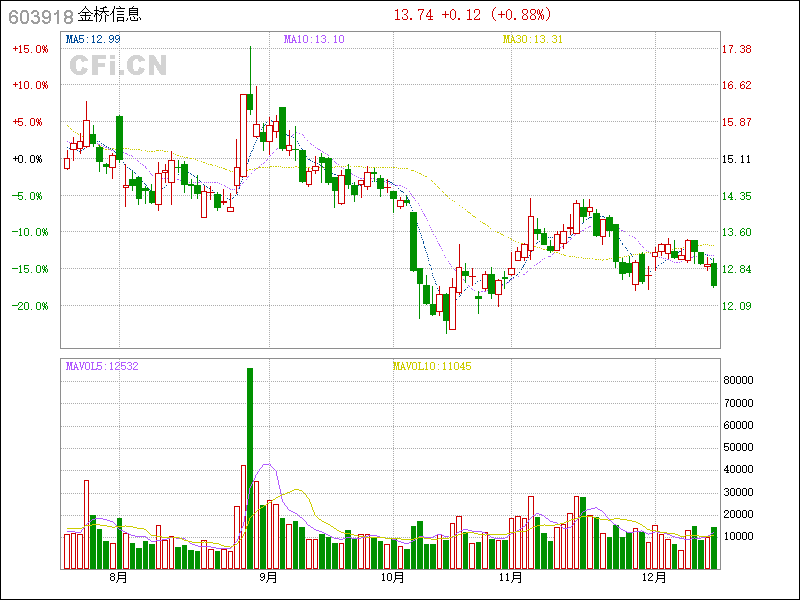Select the stock code 603918

(x=38, y=16)
